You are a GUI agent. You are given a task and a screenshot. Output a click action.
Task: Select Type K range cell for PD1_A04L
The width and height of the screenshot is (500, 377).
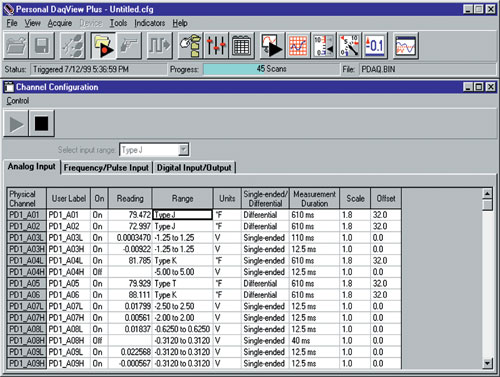tap(182, 261)
